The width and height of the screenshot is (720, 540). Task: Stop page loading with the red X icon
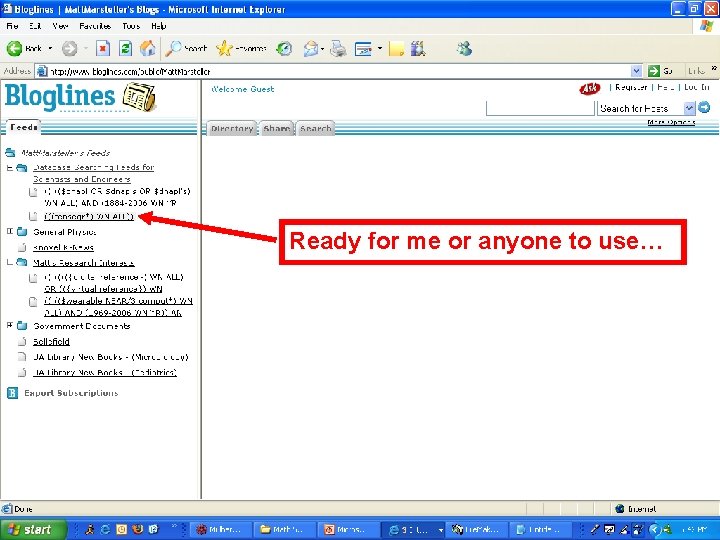[x=103, y=48]
